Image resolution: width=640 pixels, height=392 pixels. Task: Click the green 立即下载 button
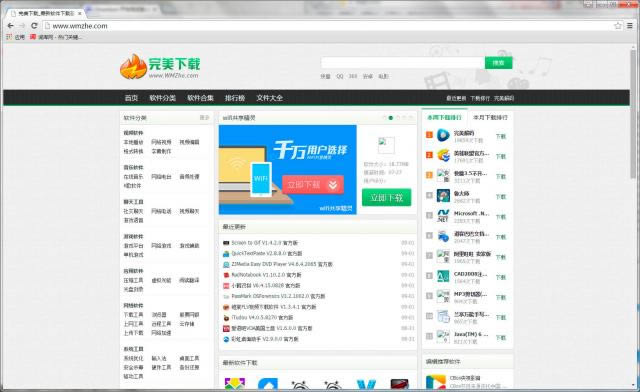click(x=387, y=198)
